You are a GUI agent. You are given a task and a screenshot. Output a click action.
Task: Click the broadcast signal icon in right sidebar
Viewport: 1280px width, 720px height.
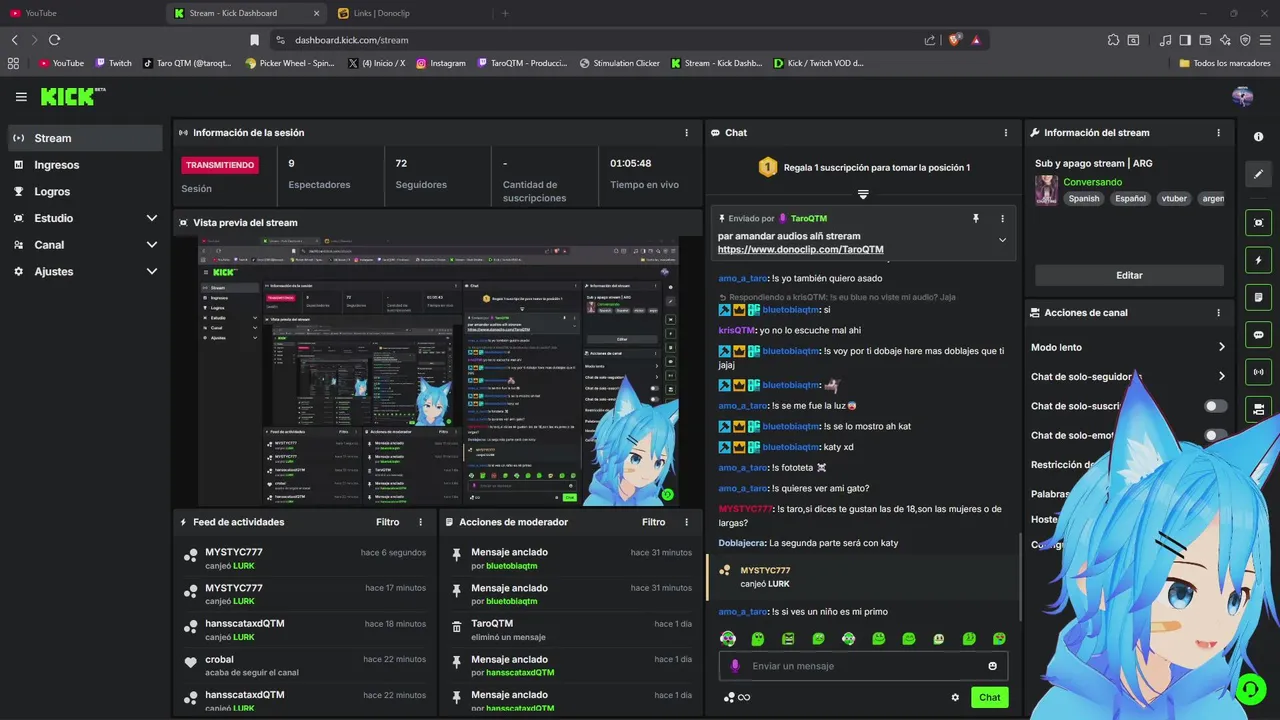pyautogui.click(x=1258, y=372)
